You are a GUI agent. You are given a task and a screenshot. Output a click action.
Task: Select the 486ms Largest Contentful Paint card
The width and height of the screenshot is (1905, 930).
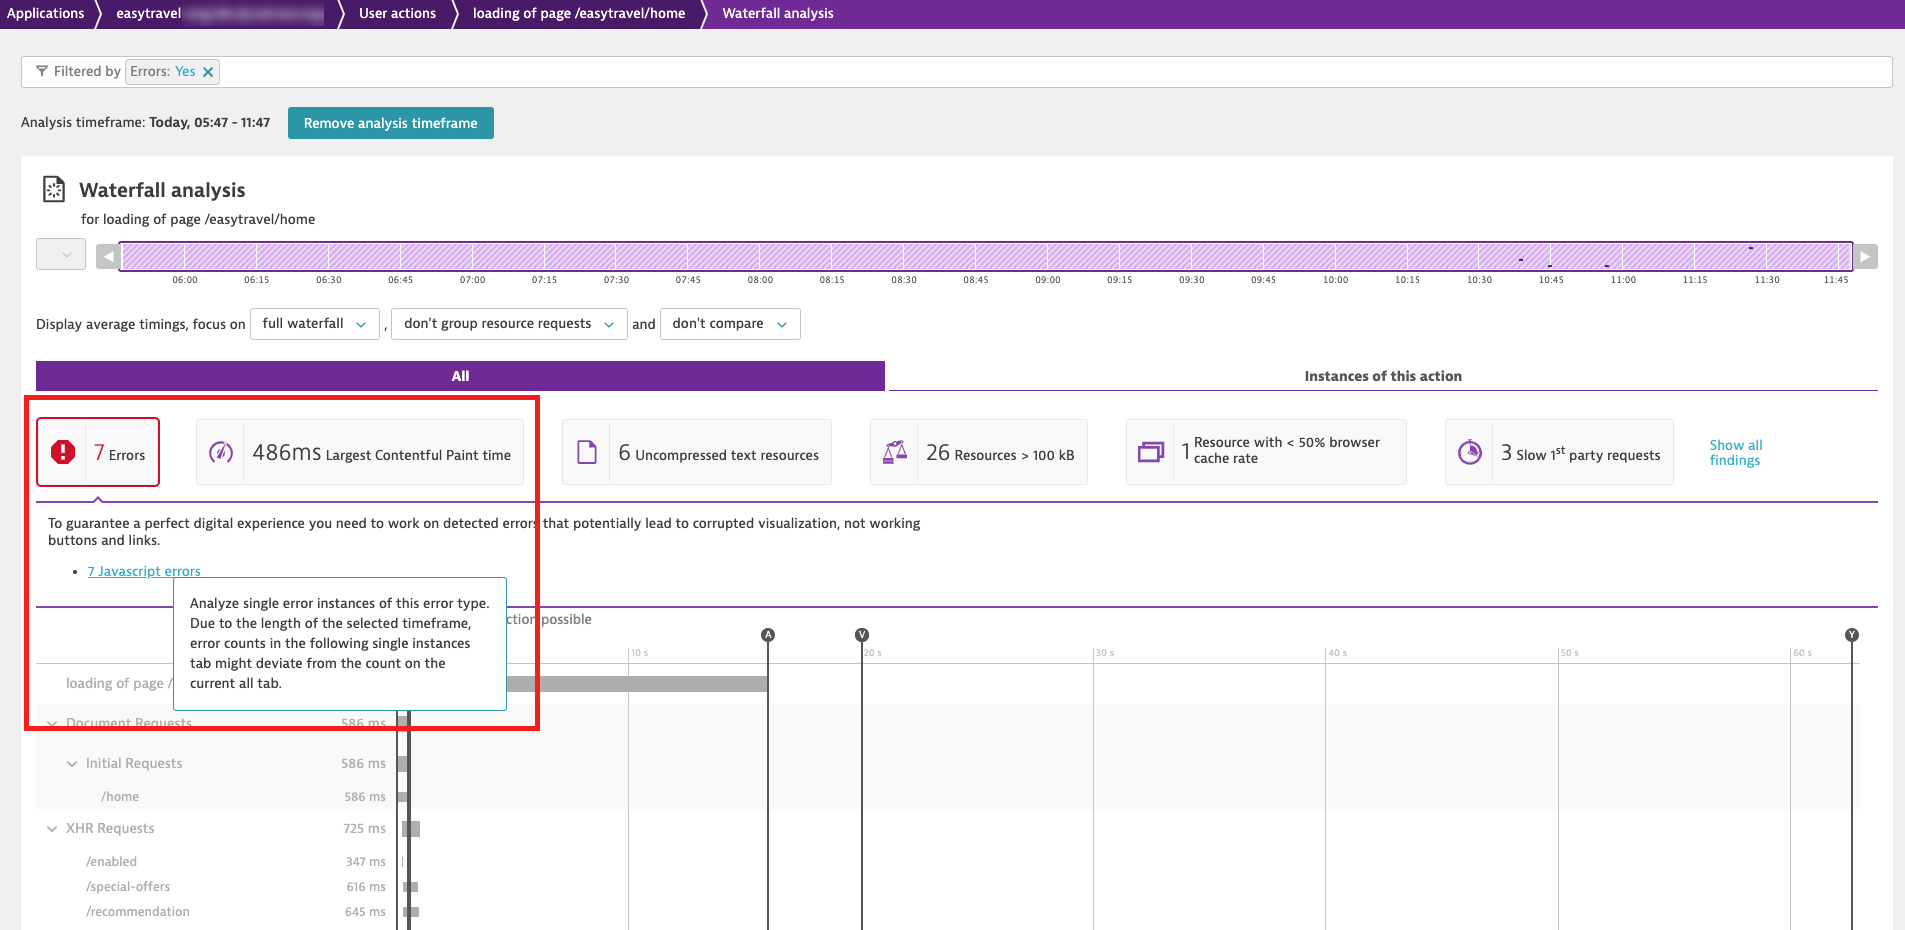(x=360, y=452)
